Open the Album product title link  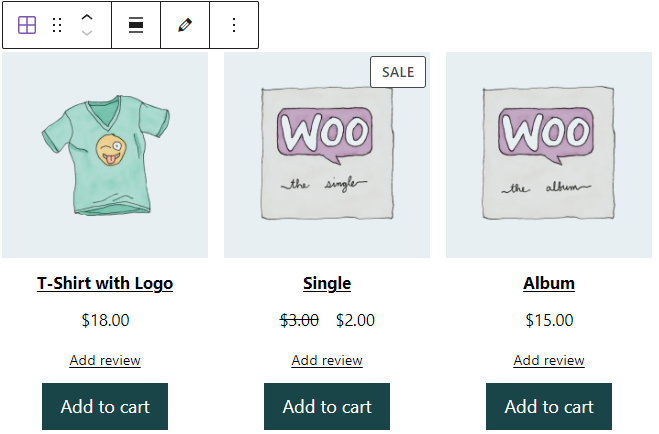click(x=549, y=283)
